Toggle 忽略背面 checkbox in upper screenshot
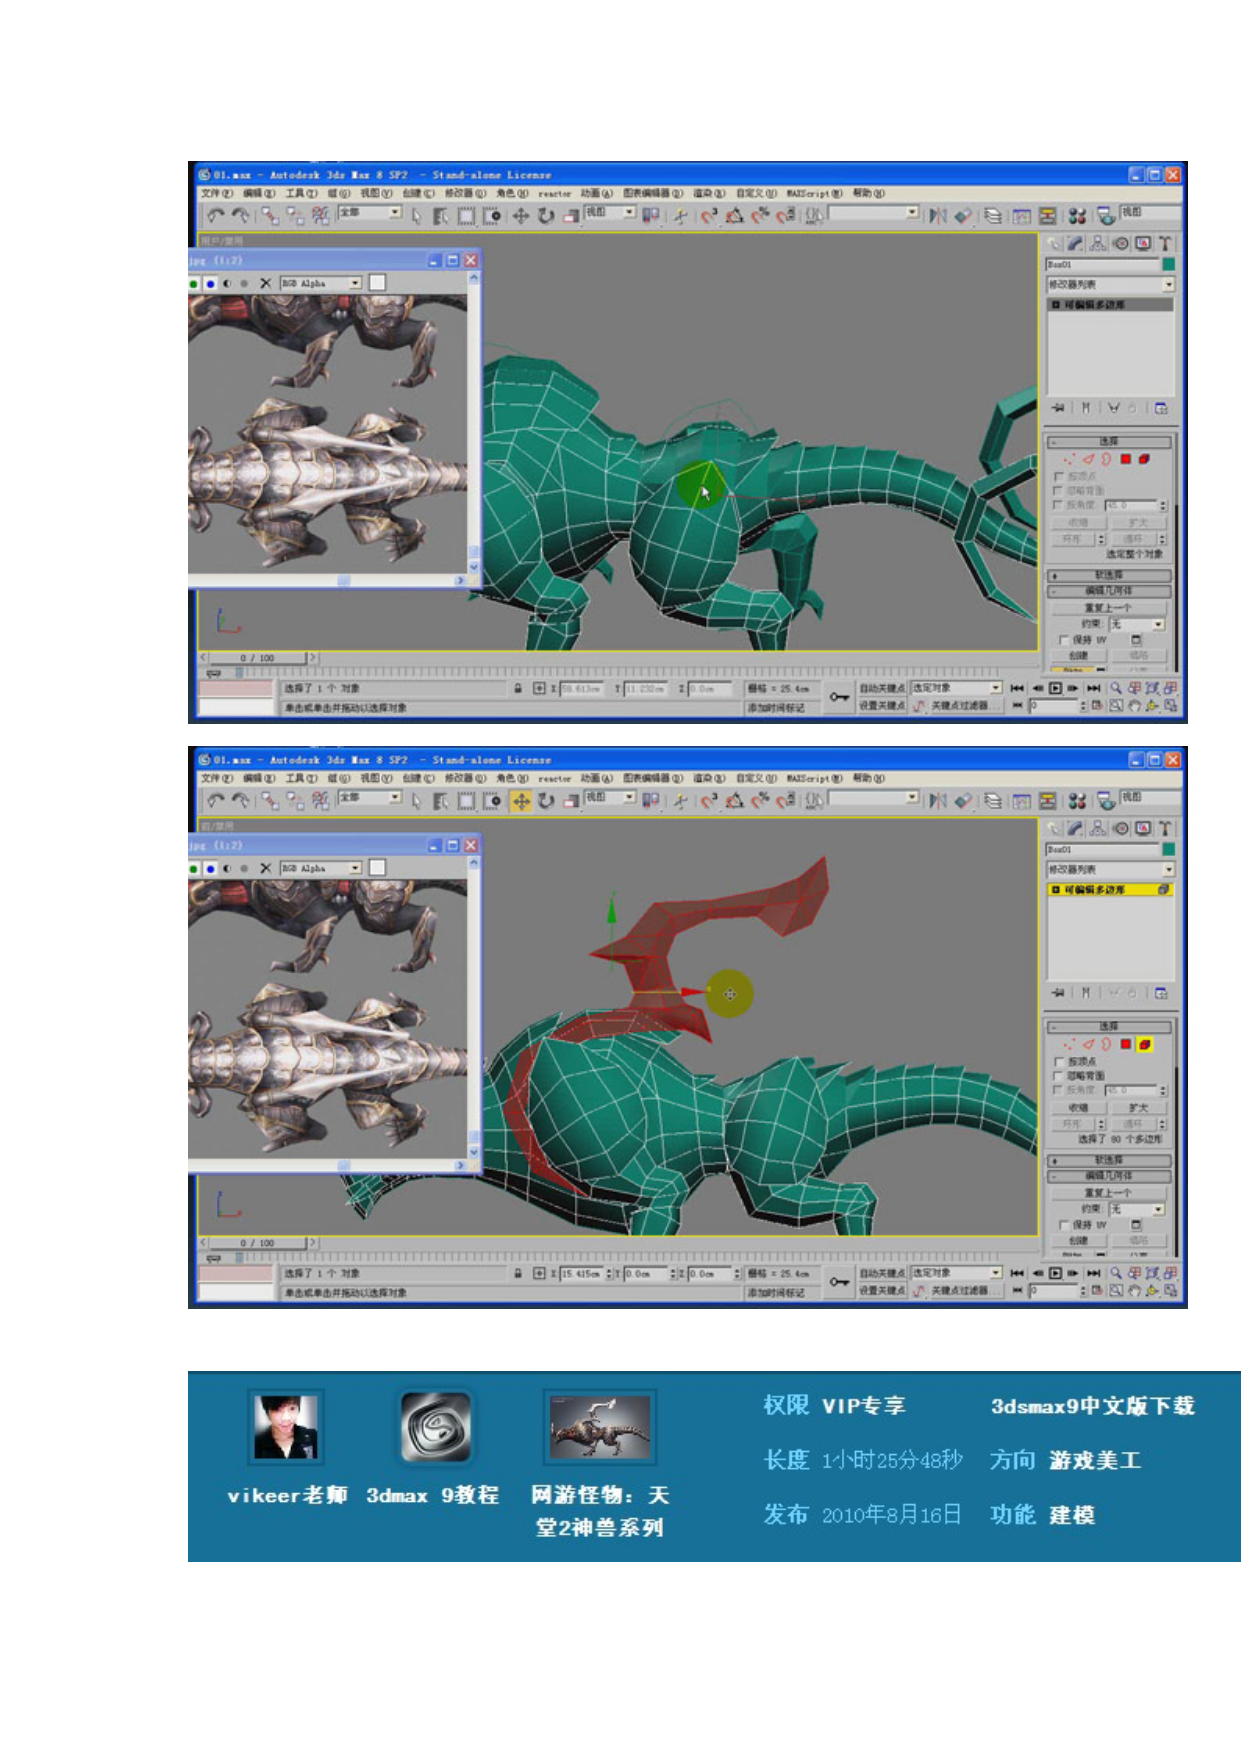1241x1754 pixels. (x=1059, y=490)
